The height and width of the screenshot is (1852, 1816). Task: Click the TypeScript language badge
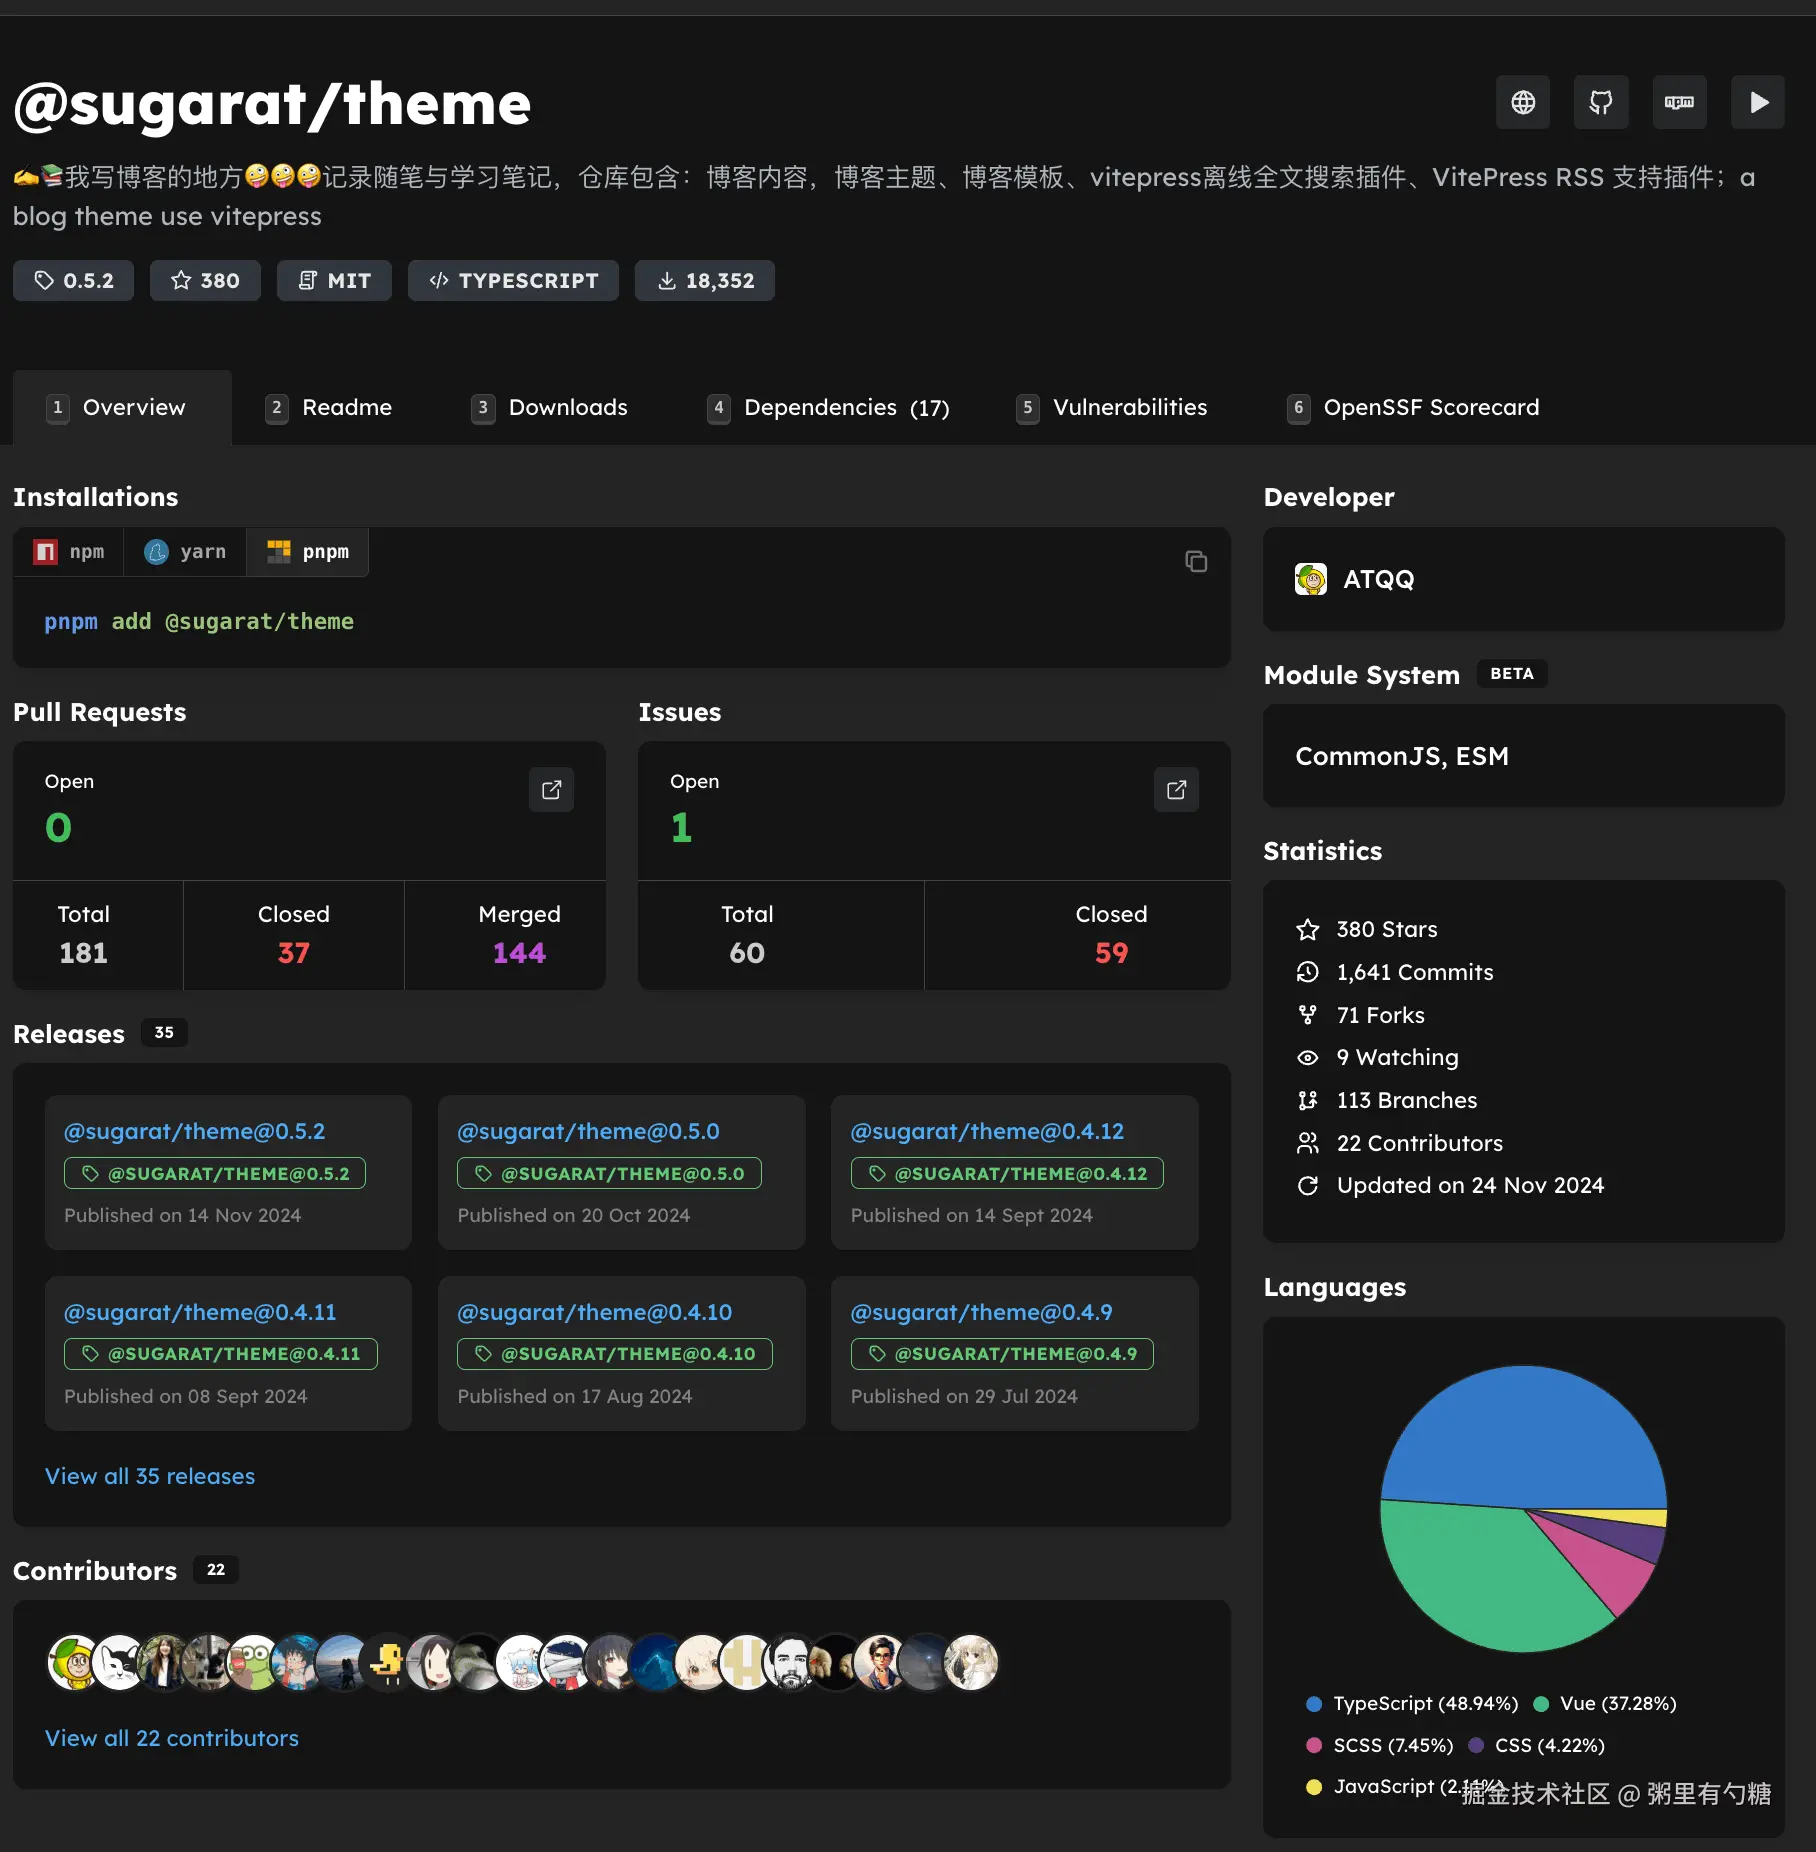[513, 281]
